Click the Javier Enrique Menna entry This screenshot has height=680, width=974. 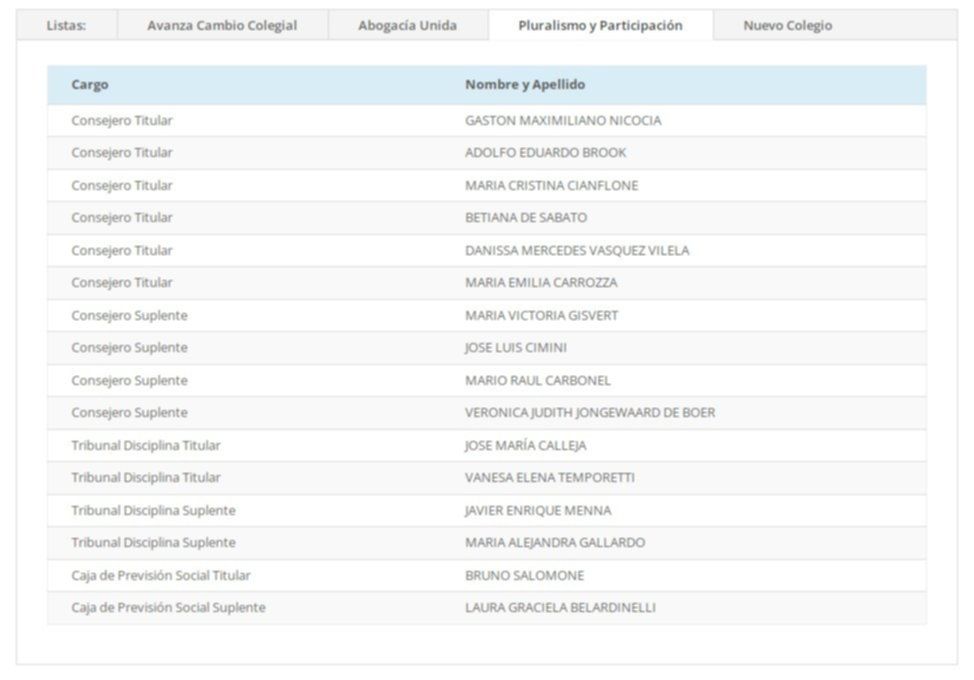point(538,510)
